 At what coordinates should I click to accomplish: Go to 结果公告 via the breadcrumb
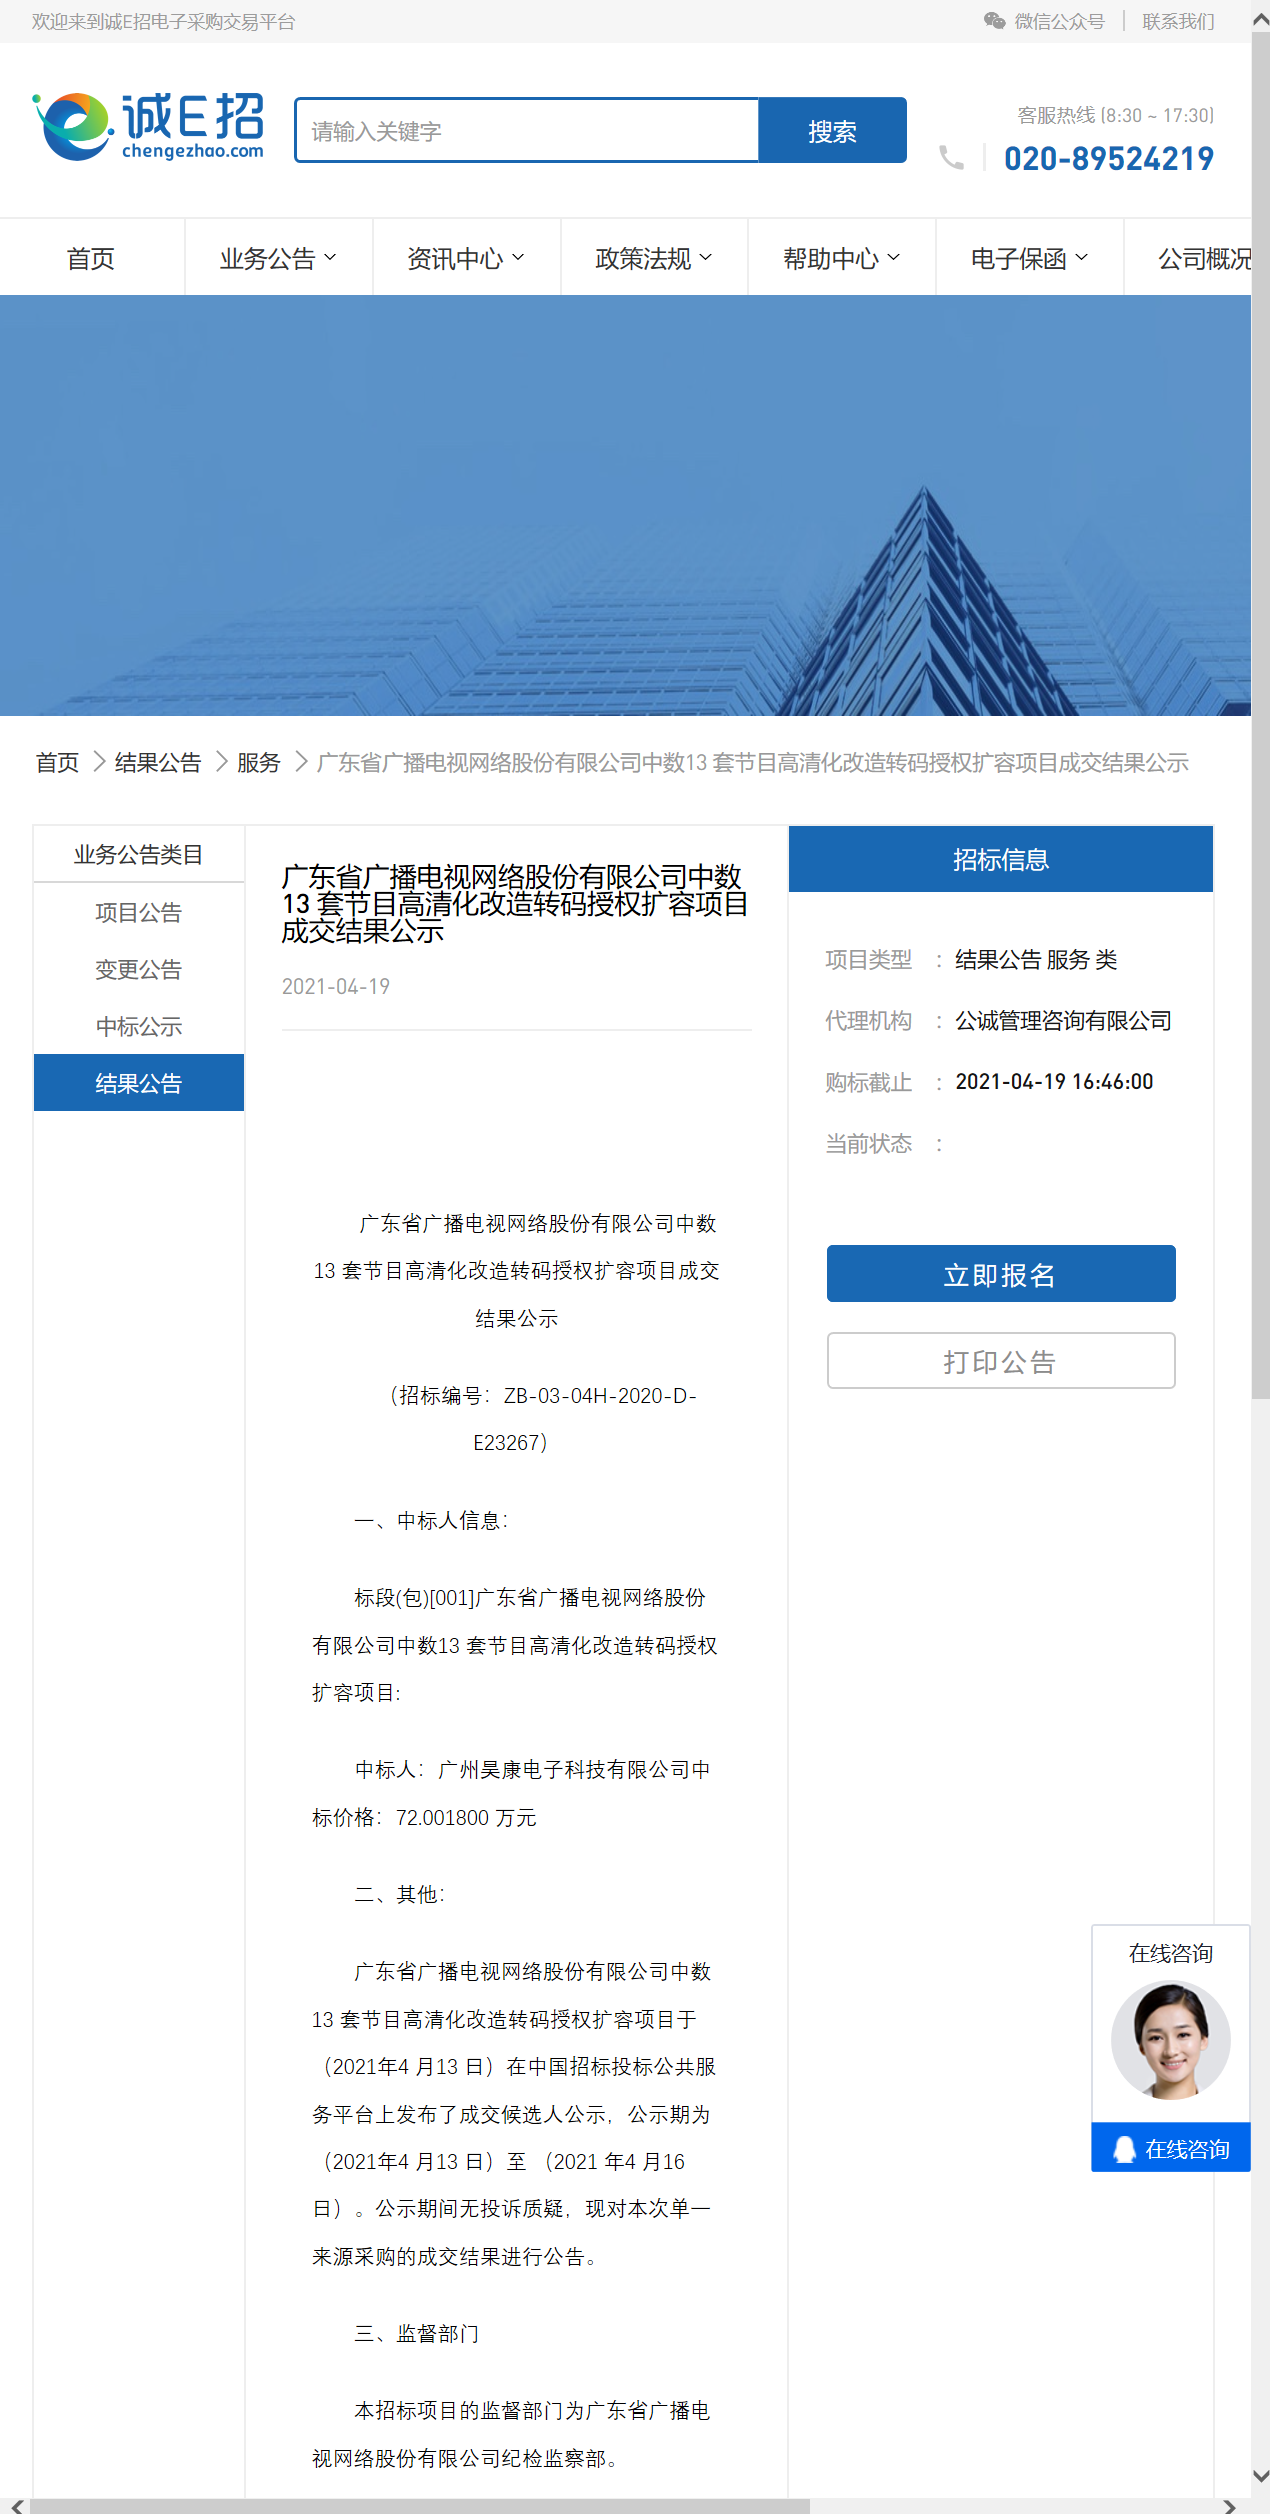[x=158, y=763]
